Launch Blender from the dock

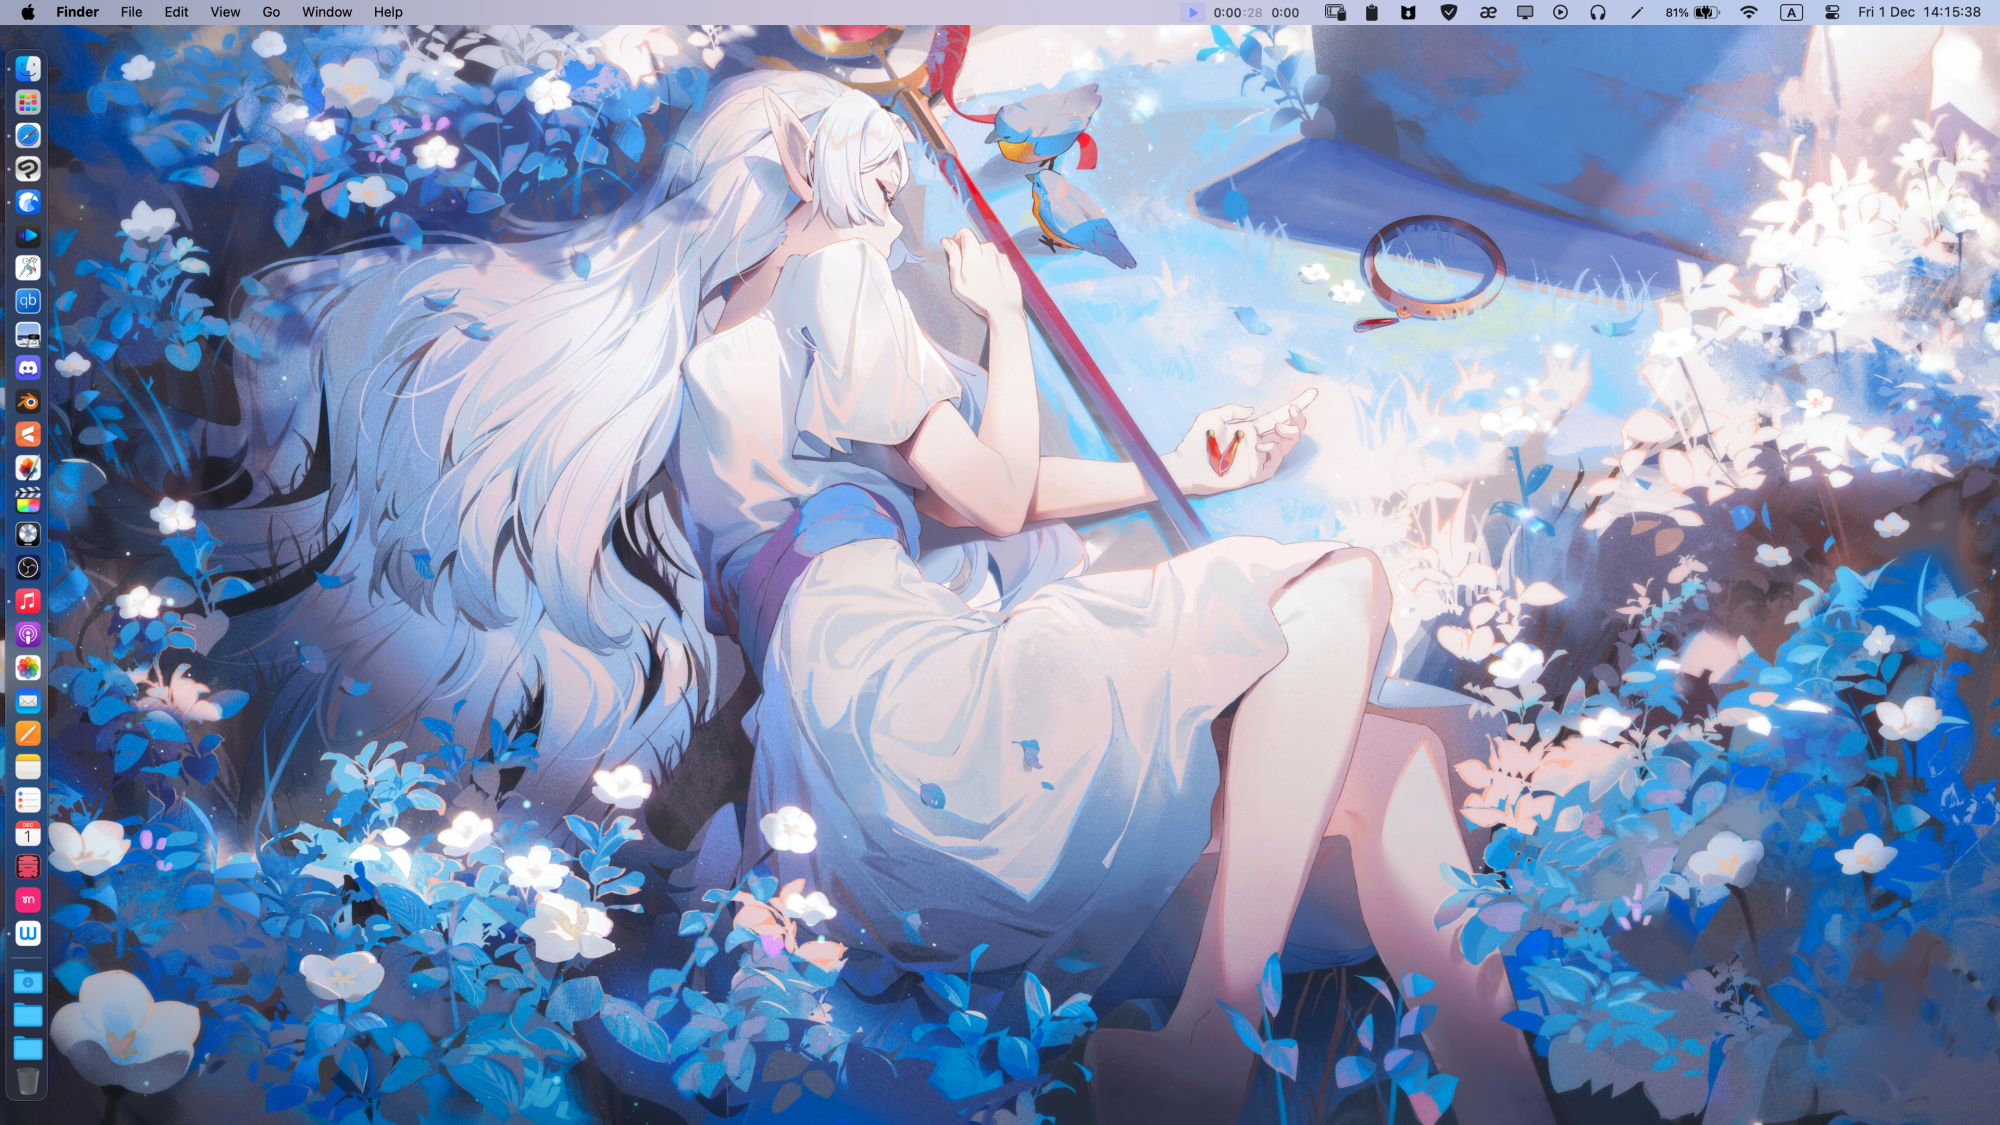28,402
